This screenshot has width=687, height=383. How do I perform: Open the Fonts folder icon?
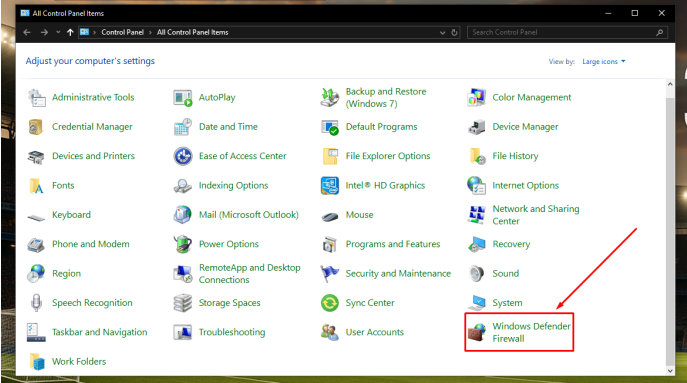tap(36, 185)
